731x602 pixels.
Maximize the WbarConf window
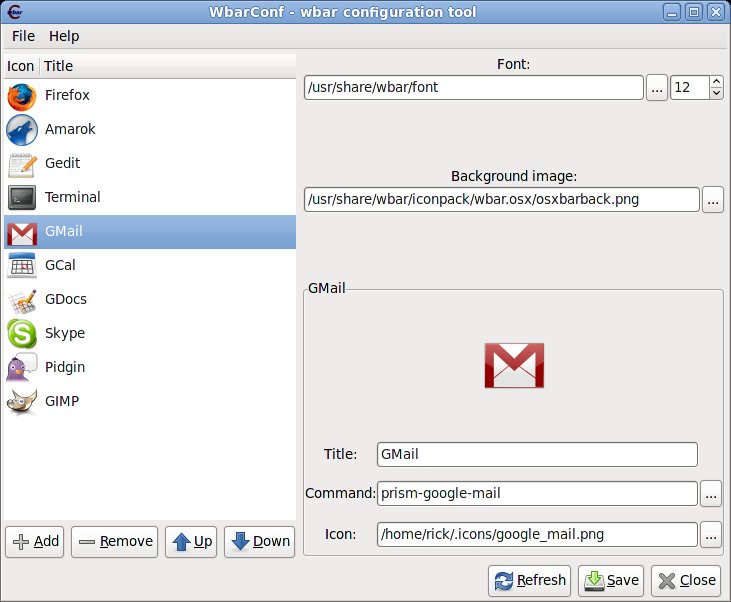694,12
